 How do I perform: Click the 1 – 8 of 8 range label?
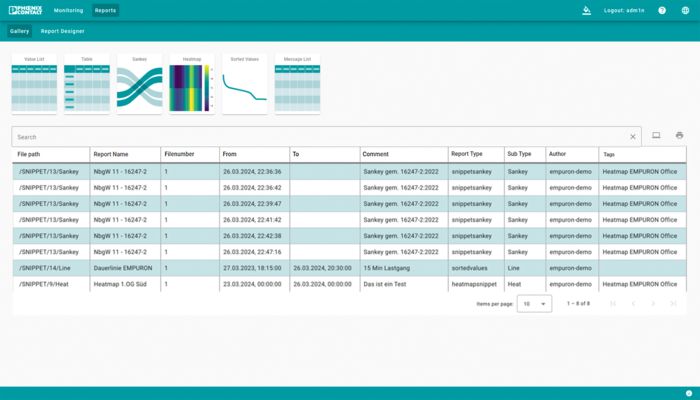tap(578, 304)
